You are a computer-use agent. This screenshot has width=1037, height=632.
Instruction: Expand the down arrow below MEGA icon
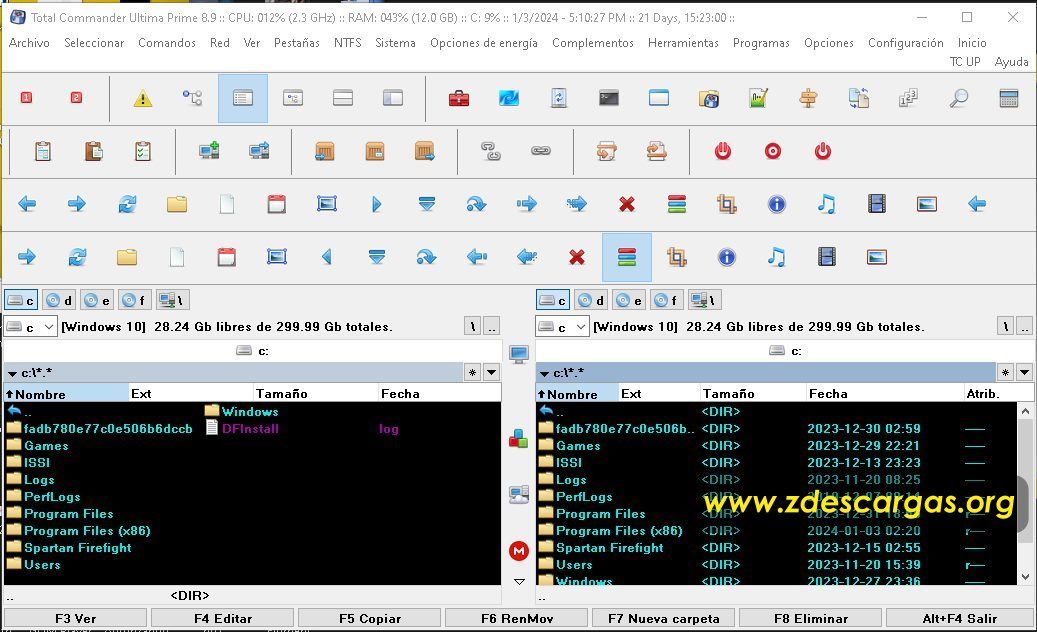click(x=519, y=582)
